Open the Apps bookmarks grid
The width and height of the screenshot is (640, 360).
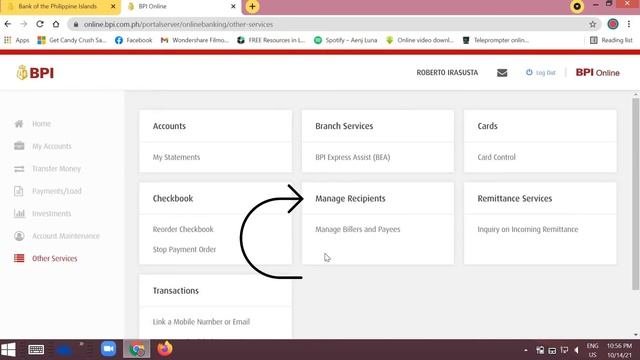coord(17,40)
